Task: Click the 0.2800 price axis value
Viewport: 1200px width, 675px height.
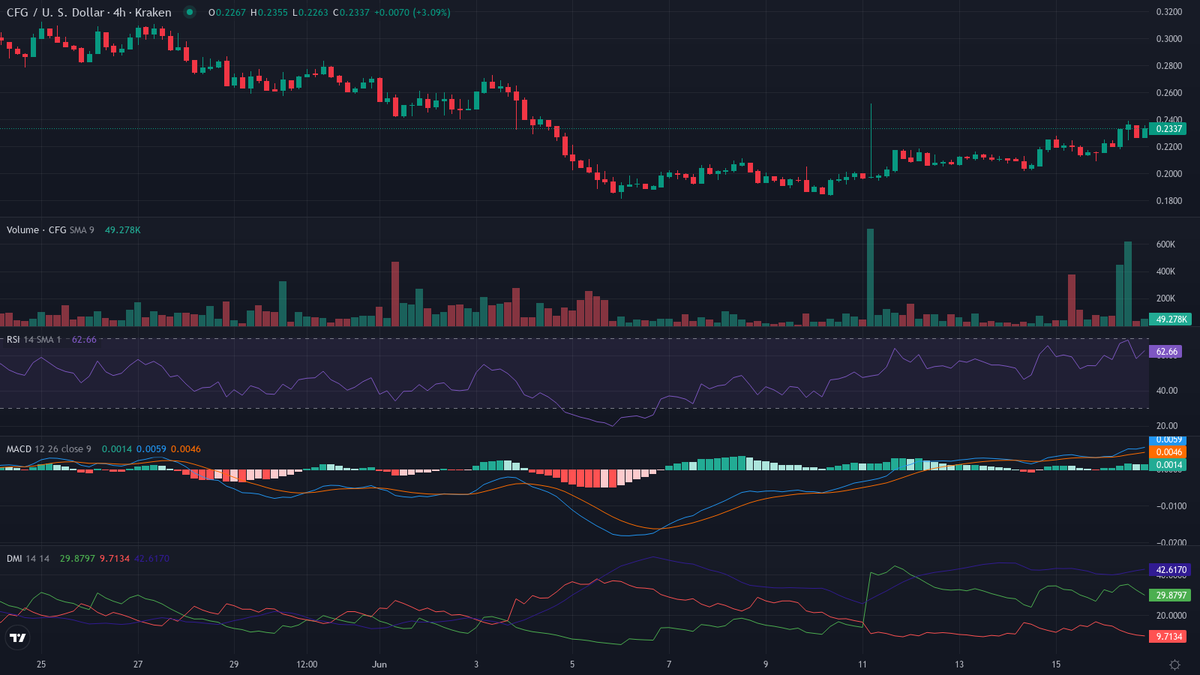Action: pos(1168,66)
